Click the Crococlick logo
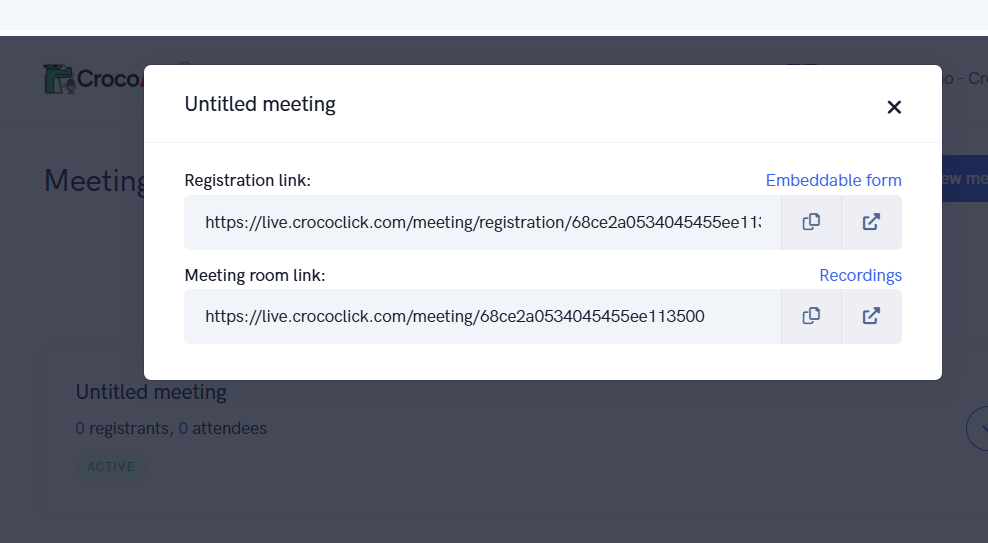The width and height of the screenshot is (988, 543). pos(93,79)
